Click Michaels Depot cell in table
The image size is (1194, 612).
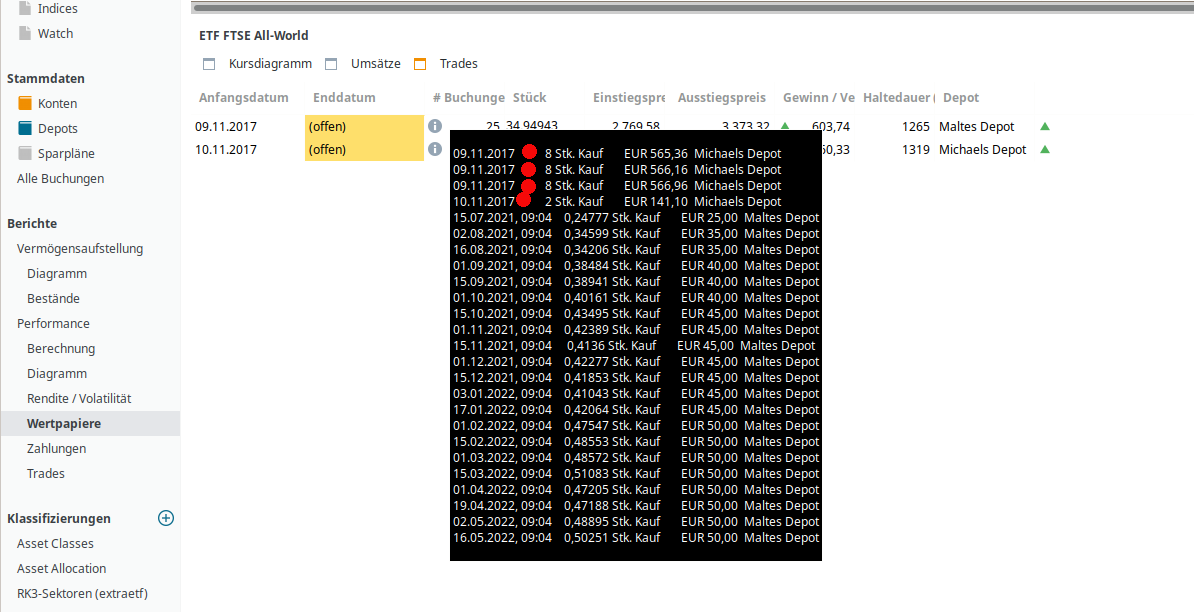pyautogui.click(x=982, y=149)
